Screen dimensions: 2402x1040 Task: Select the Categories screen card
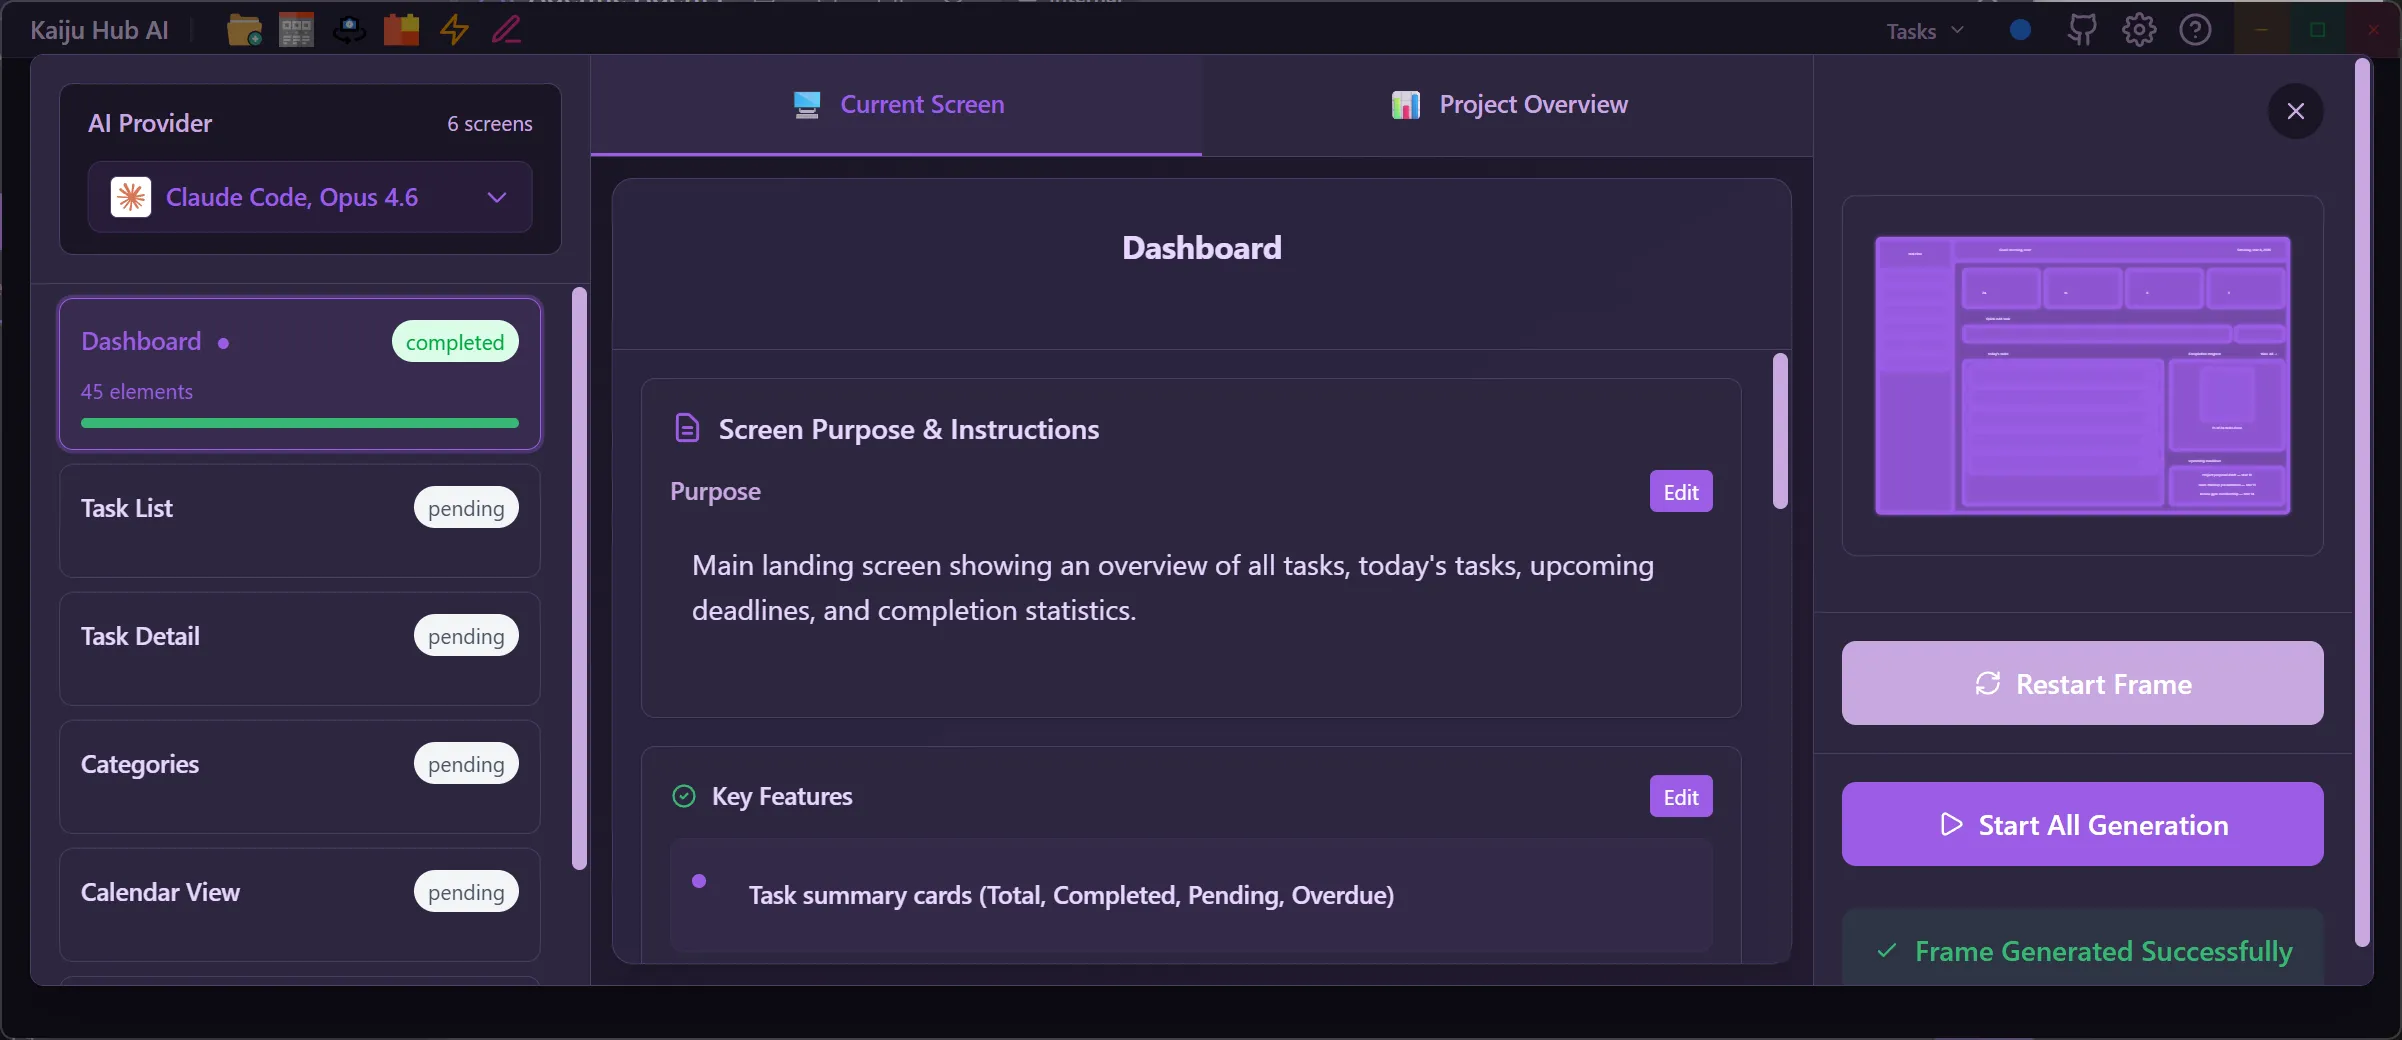click(x=300, y=776)
